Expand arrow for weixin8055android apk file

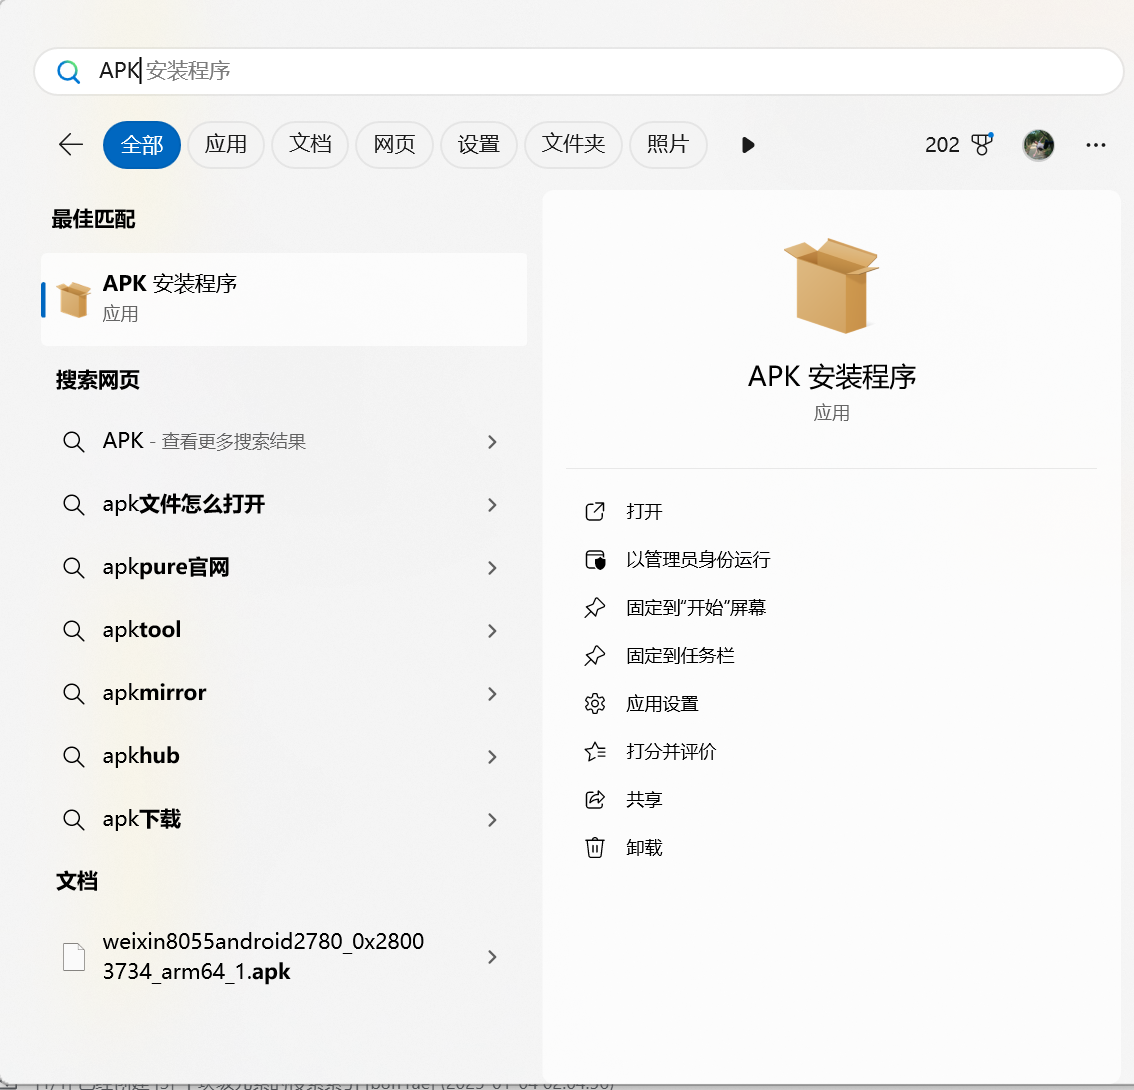(493, 957)
